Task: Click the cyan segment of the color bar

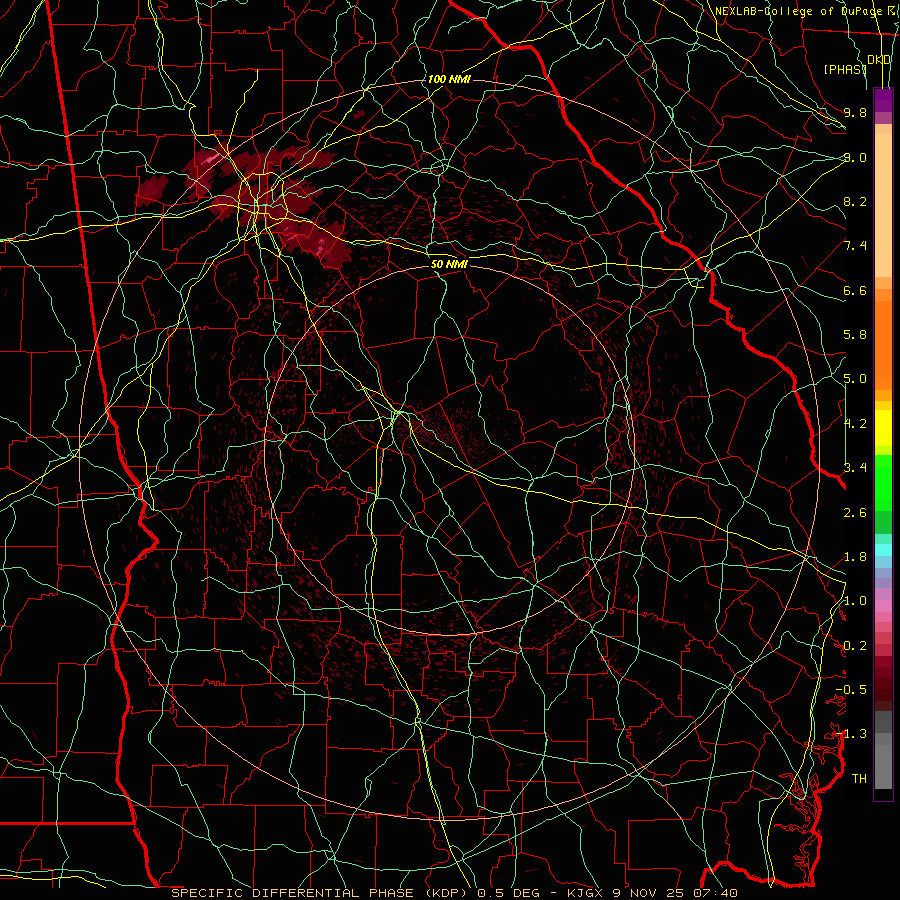Action: pyautogui.click(x=883, y=549)
